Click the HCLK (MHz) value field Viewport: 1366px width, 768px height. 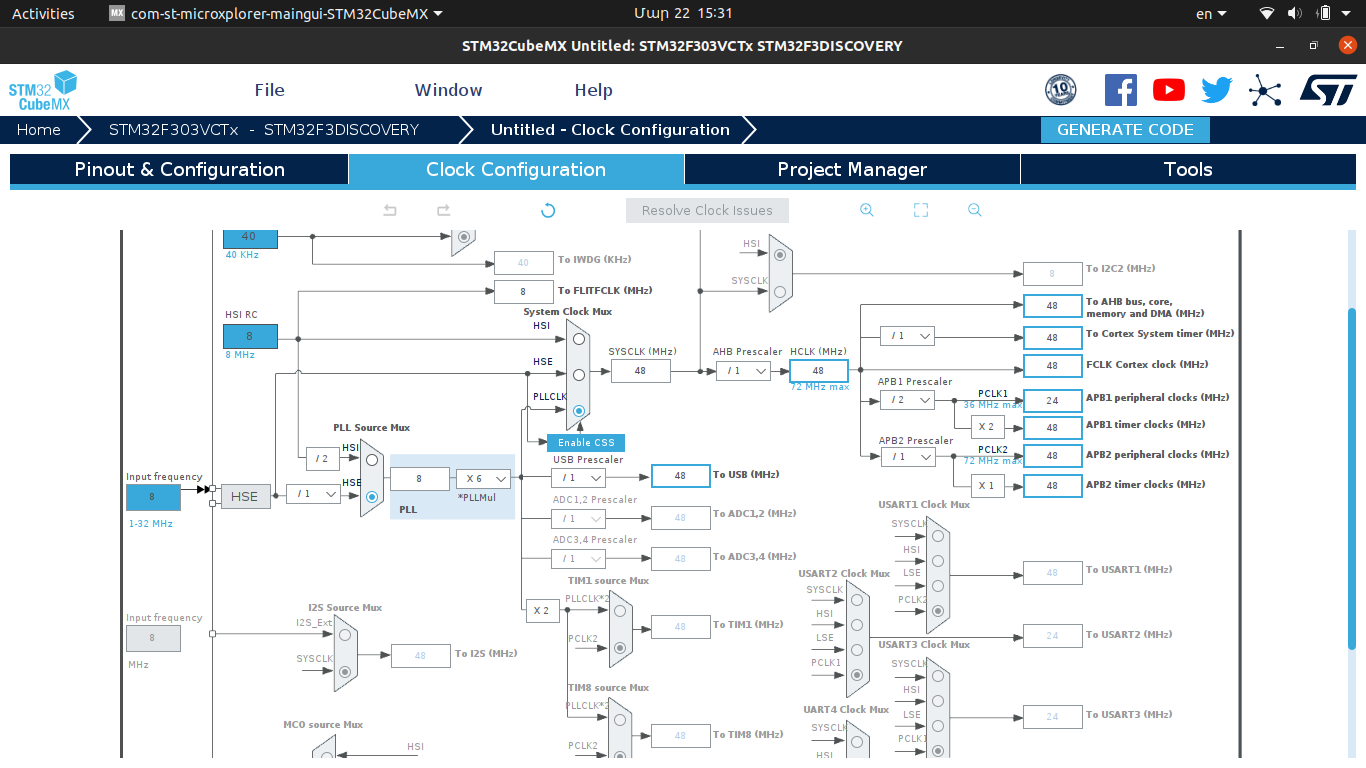[x=818, y=371]
